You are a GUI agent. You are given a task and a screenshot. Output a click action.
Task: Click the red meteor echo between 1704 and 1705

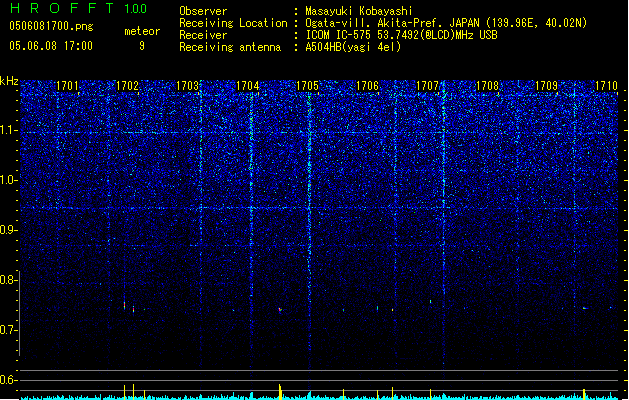pyautogui.click(x=280, y=309)
